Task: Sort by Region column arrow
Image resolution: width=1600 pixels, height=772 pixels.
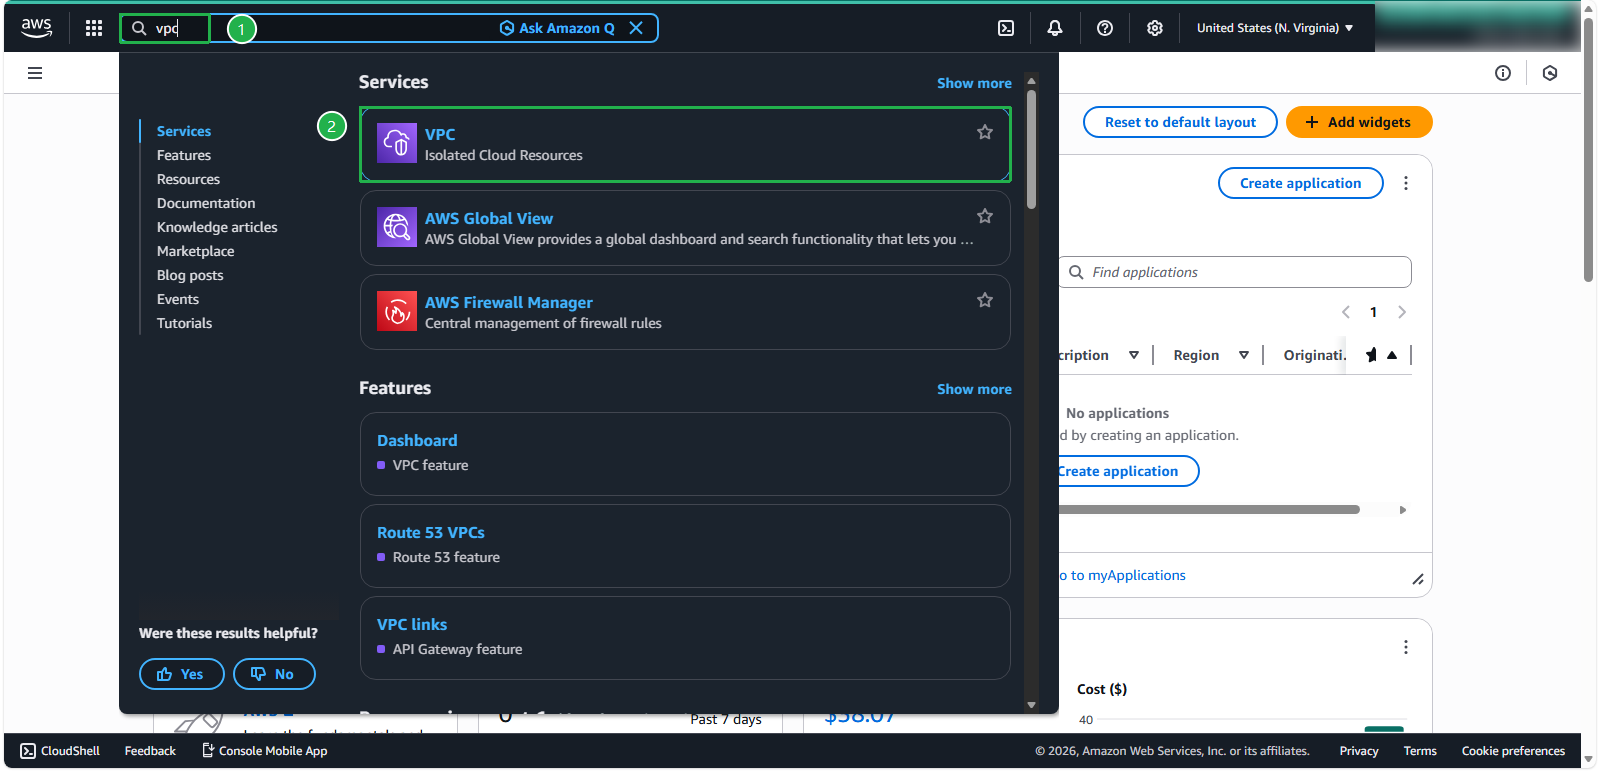Action: (1244, 355)
